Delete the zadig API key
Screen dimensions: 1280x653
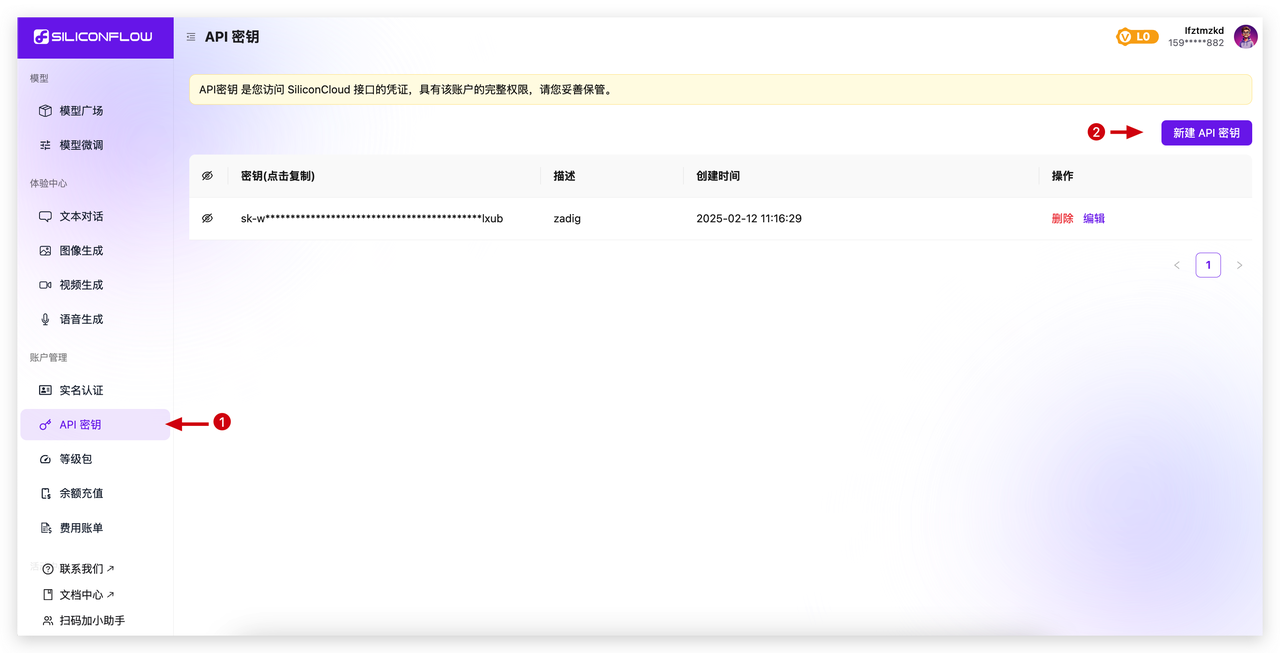[x=1062, y=218]
